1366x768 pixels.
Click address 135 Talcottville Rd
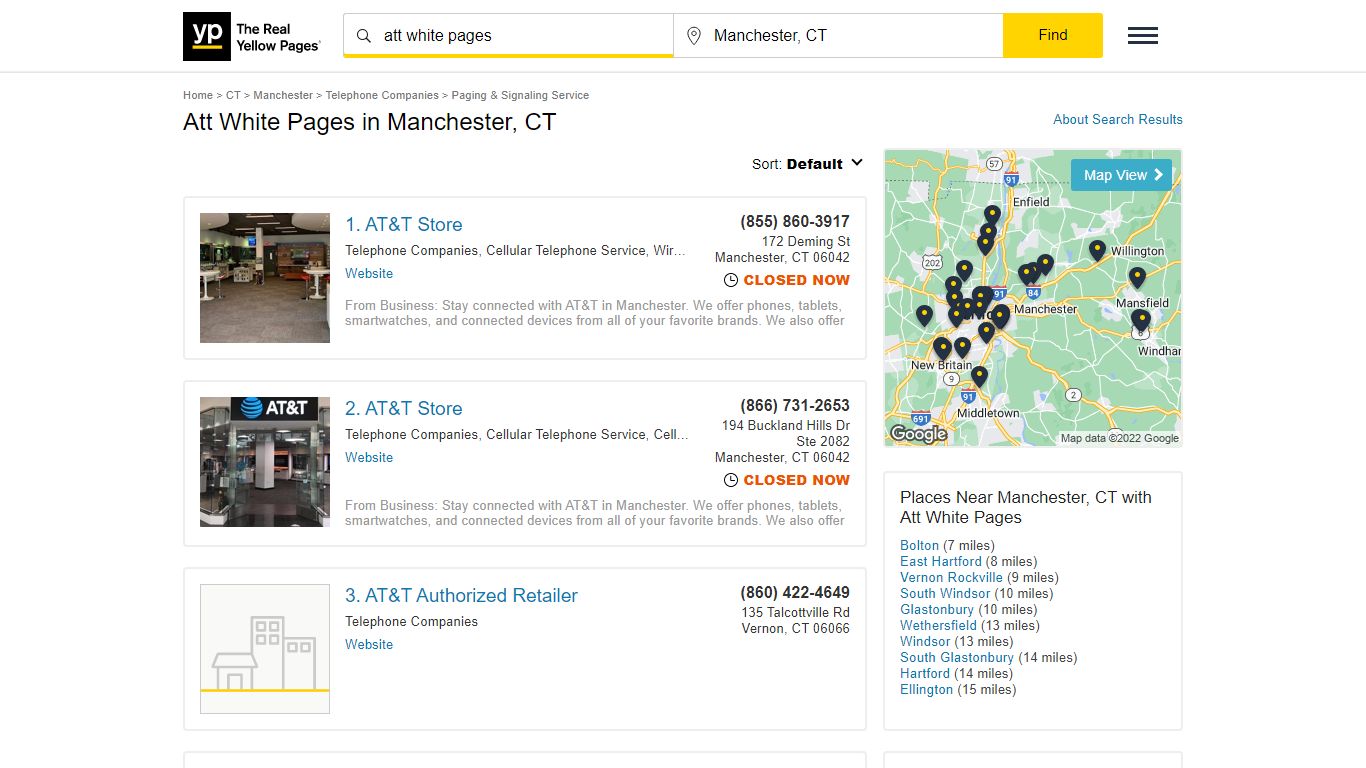[x=796, y=613]
